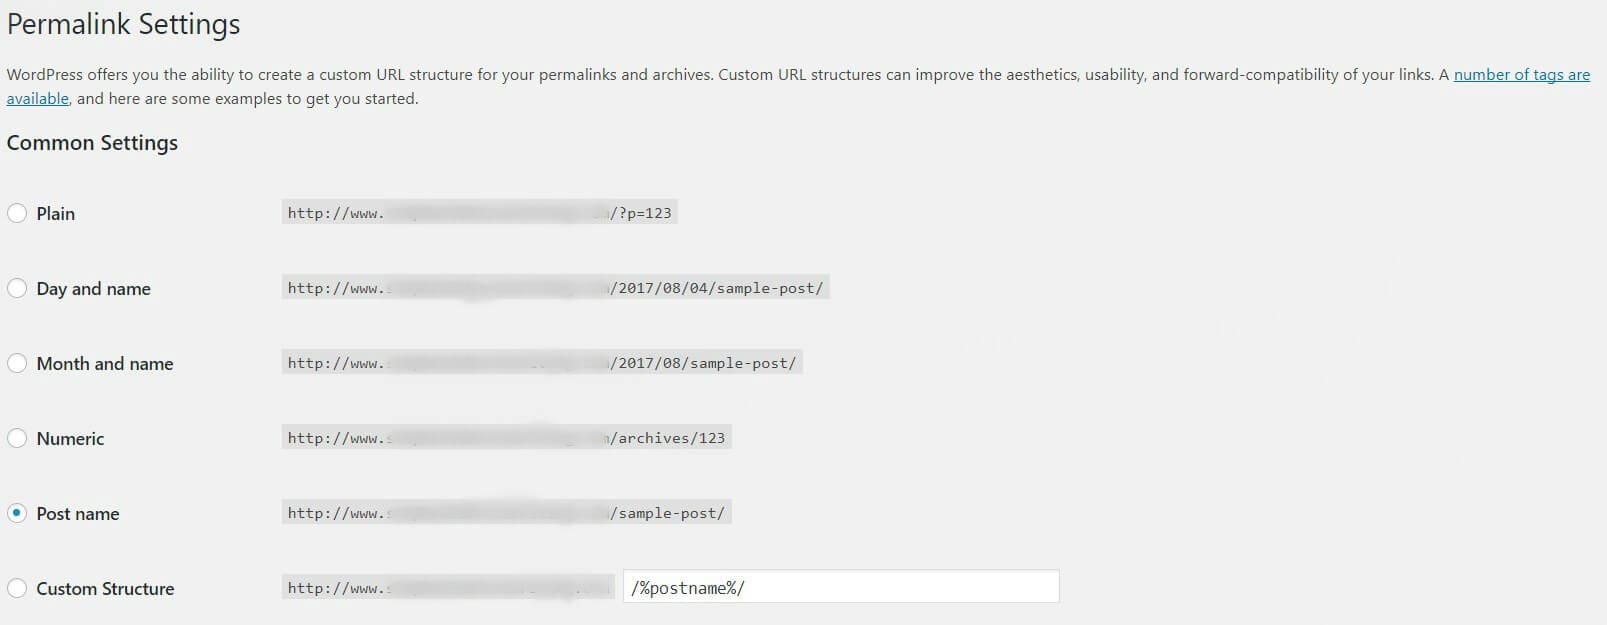The width and height of the screenshot is (1607, 625).
Task: Select the /%postname%/ text in the input box
Action: 690,586
